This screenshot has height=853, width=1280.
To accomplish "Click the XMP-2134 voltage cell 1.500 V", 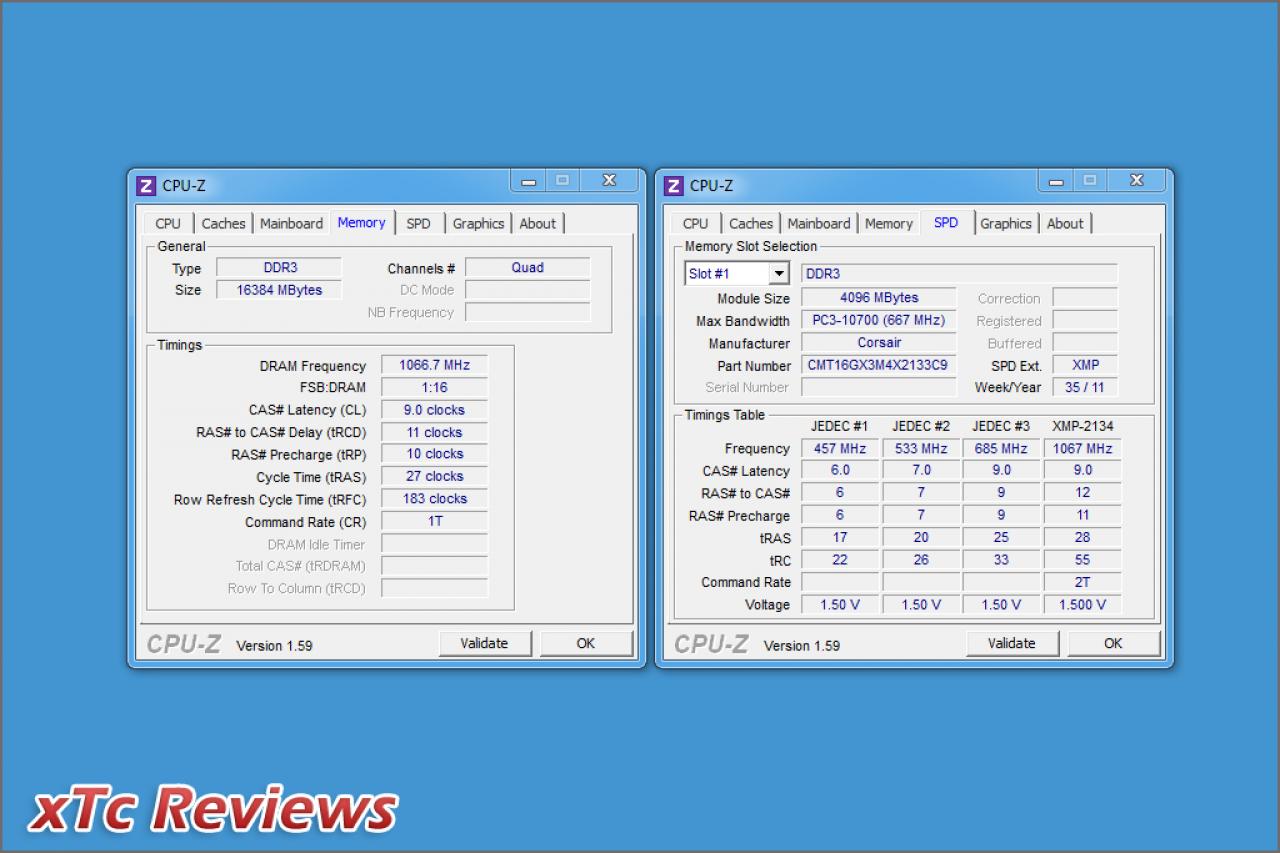I will (1082, 605).
